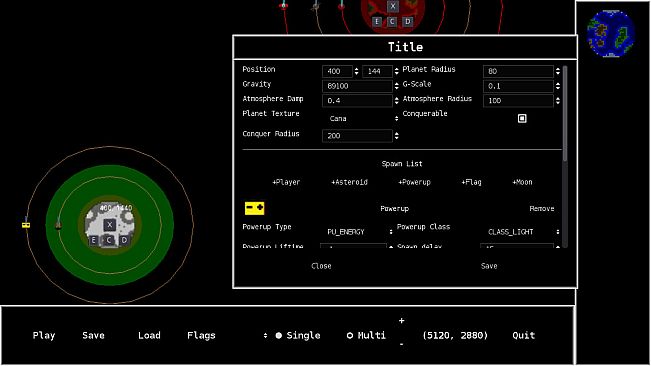Select the small asteroid on the inner orbit
This screenshot has height=366, width=651.
(x=59, y=225)
